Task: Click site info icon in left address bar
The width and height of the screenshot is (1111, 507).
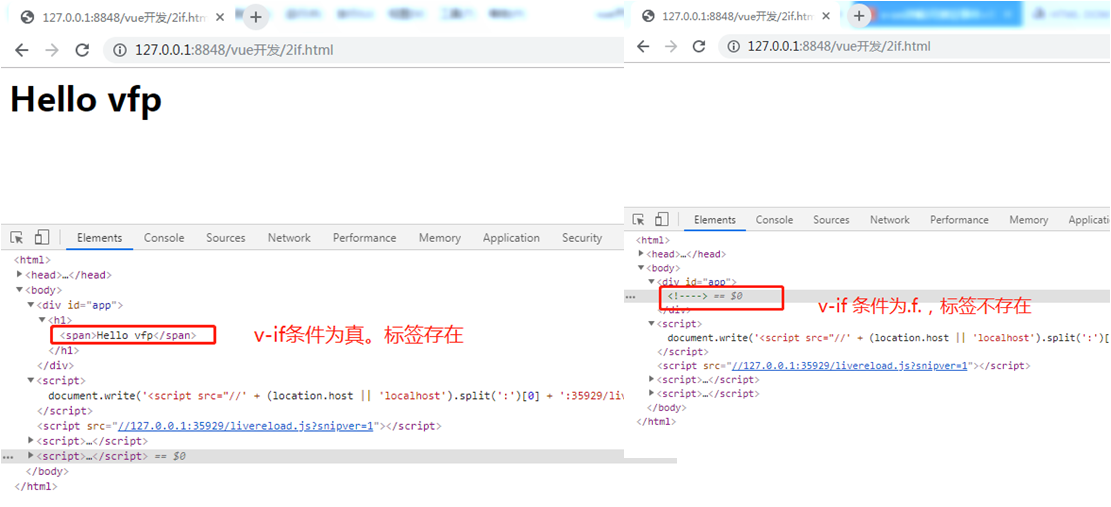Action: pos(120,50)
